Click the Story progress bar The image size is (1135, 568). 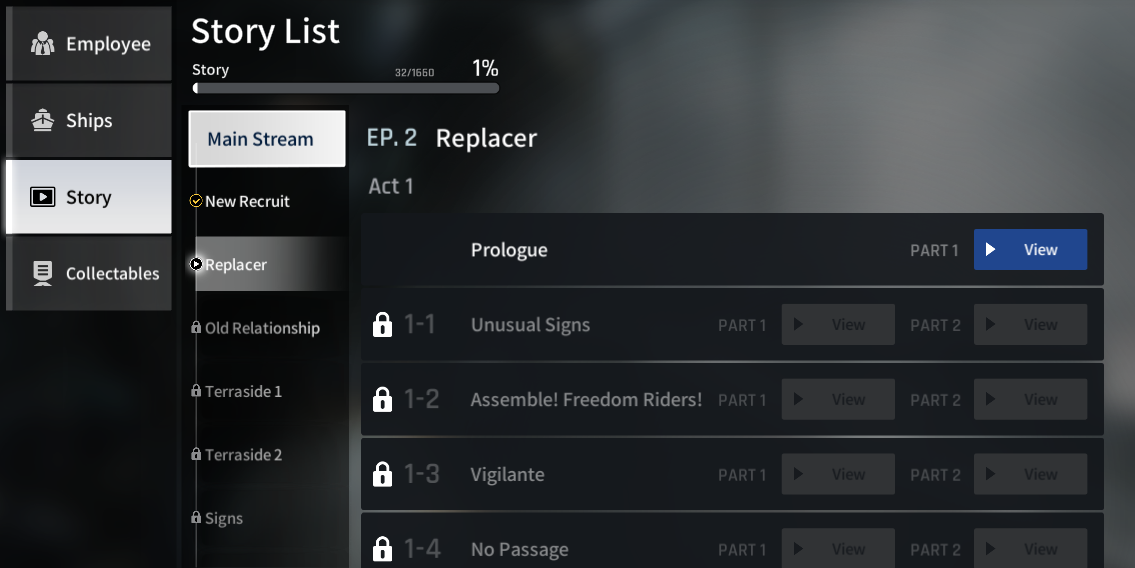tap(346, 88)
